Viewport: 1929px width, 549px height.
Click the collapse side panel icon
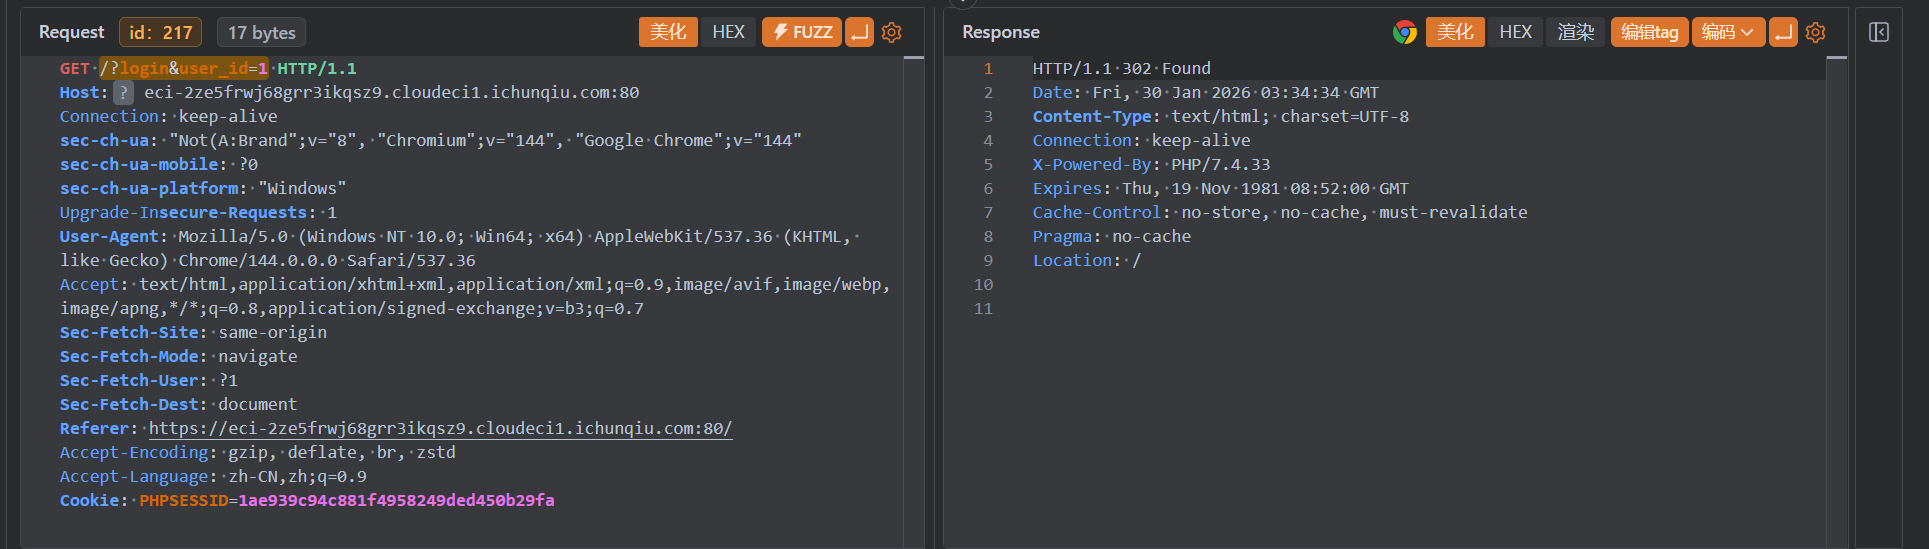click(1879, 32)
